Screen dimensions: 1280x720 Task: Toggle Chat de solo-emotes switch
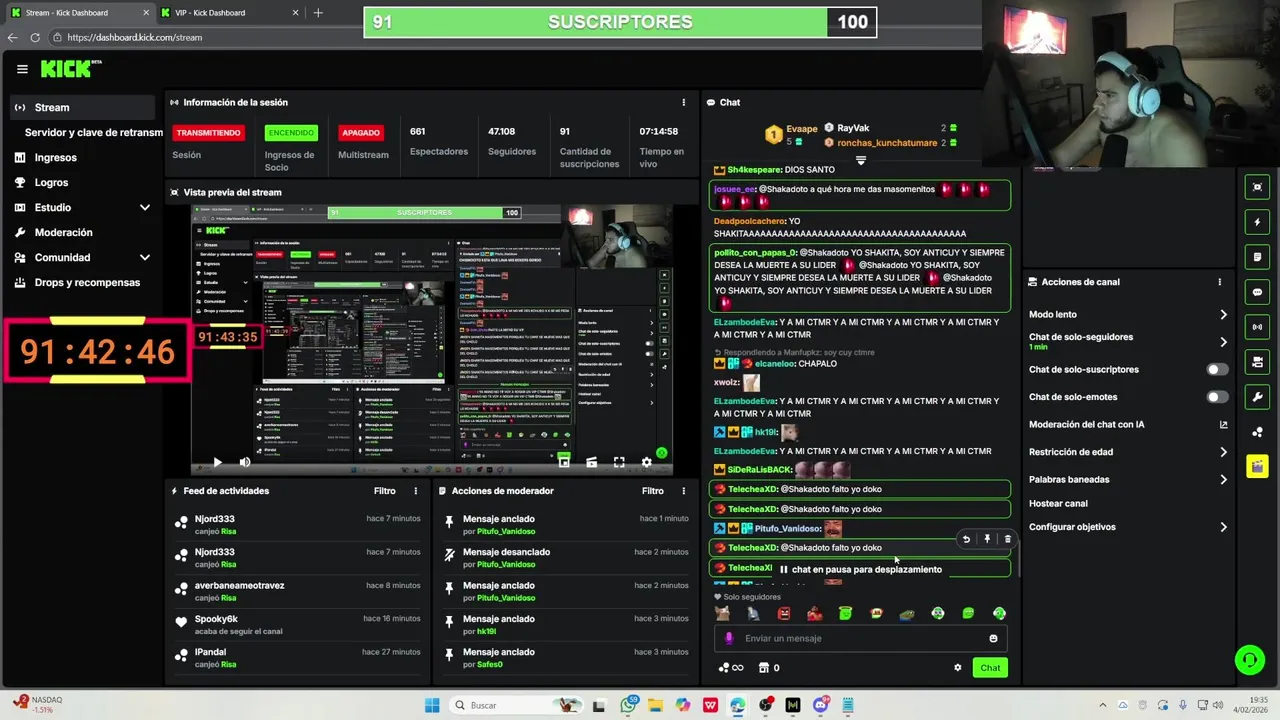(1217, 397)
